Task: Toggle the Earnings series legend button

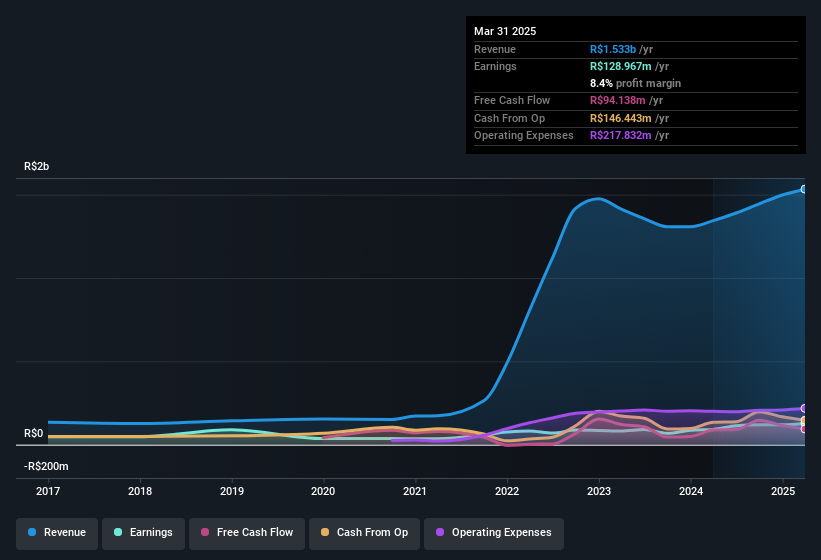Action: pyautogui.click(x=143, y=533)
